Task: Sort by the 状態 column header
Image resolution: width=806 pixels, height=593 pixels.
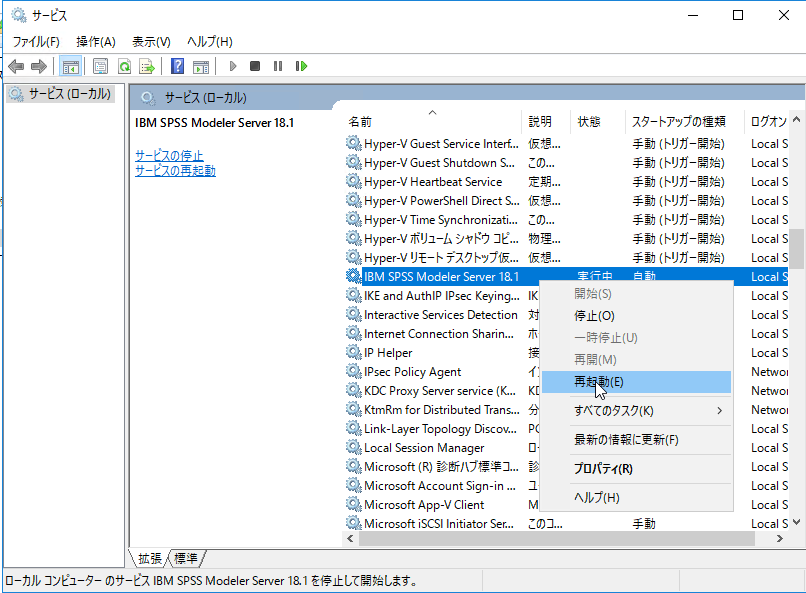Action: click(598, 122)
